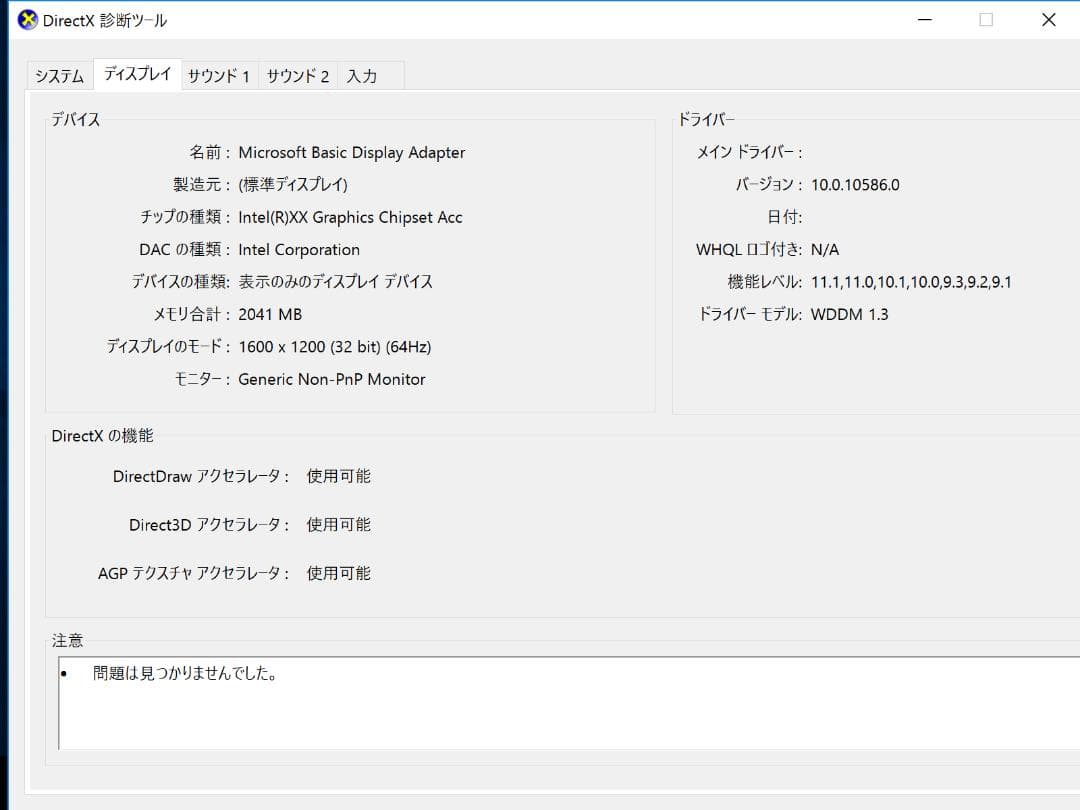
Task: Open the サウンド 1 tab
Action: (x=219, y=75)
